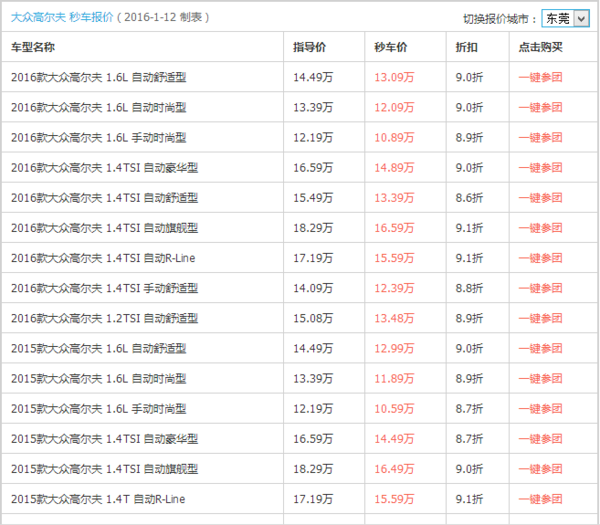Click the red price 13.09万
Image resolution: width=600 pixels, height=525 pixels.
point(394,77)
